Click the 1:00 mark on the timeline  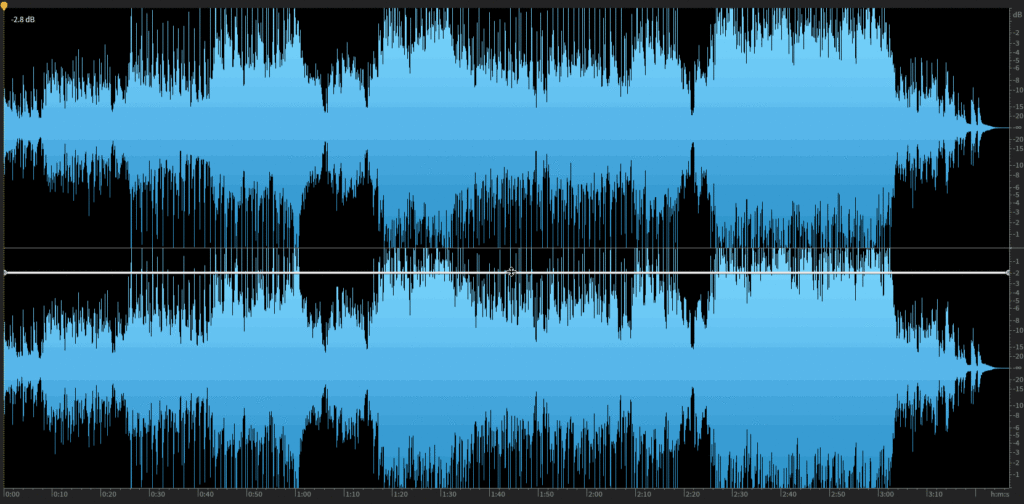point(303,494)
